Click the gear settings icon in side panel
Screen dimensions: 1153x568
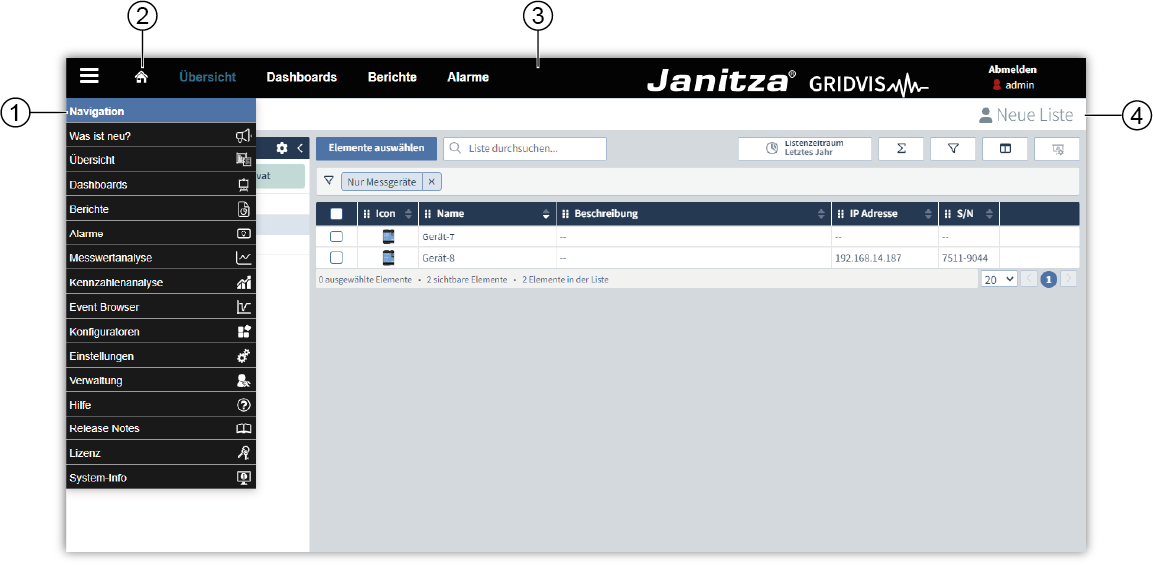pos(282,148)
